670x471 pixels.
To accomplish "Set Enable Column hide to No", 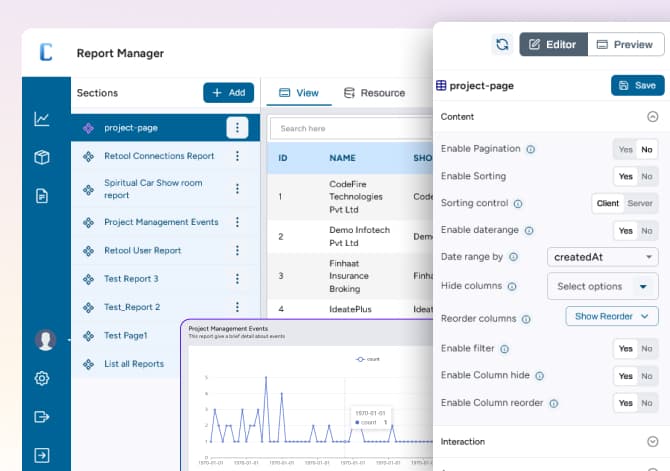I will [x=646, y=376].
